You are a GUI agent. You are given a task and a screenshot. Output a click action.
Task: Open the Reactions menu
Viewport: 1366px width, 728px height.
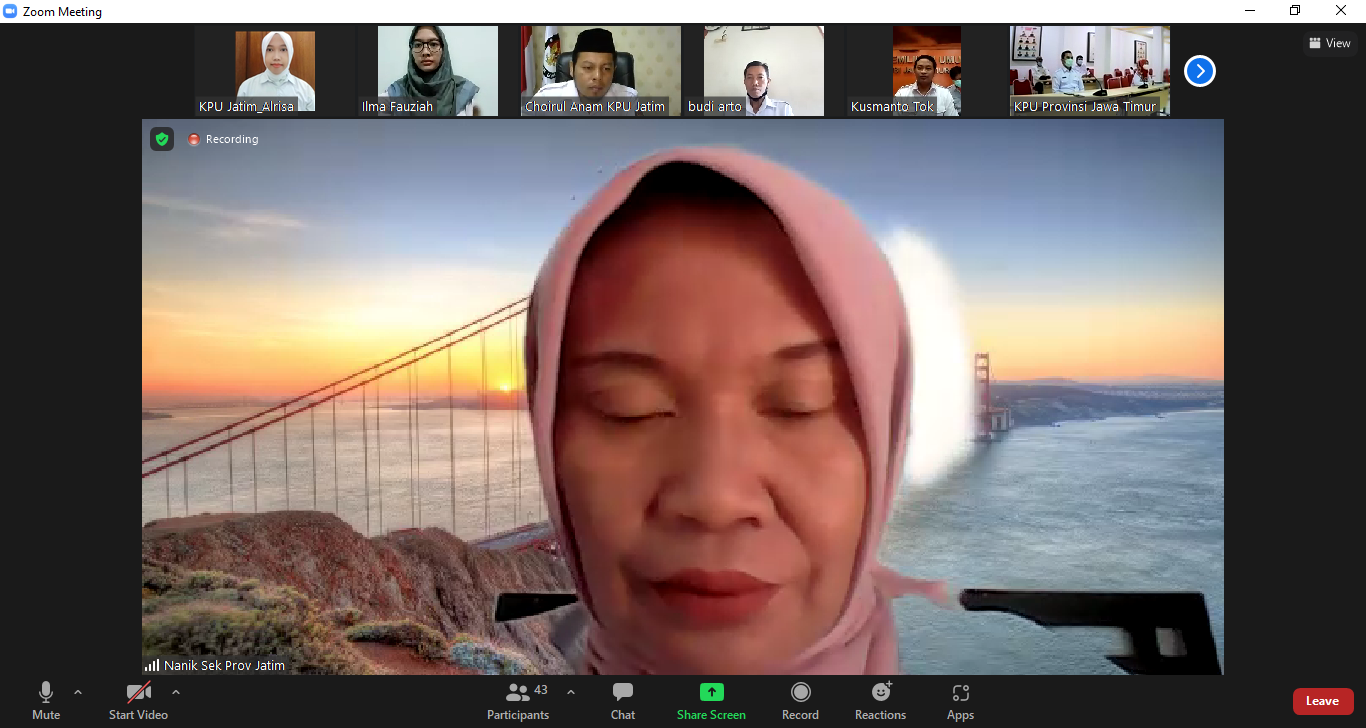880,701
